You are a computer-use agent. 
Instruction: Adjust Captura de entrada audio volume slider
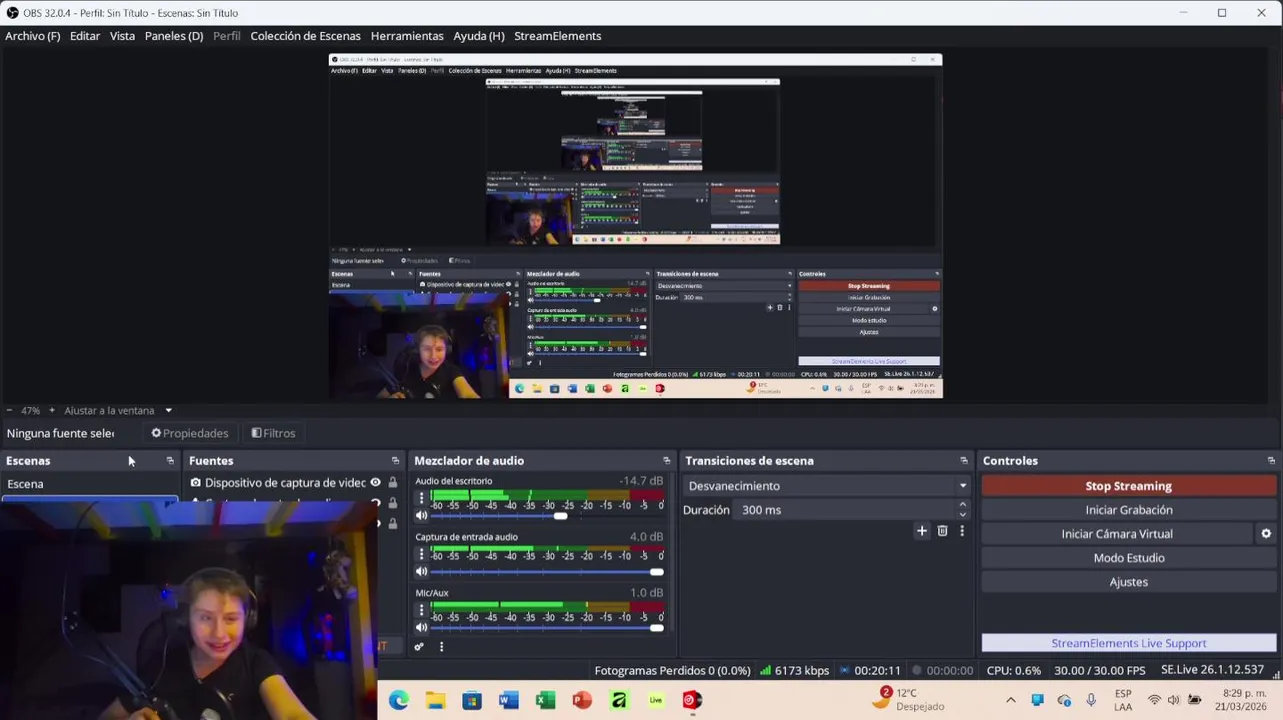click(x=547, y=572)
